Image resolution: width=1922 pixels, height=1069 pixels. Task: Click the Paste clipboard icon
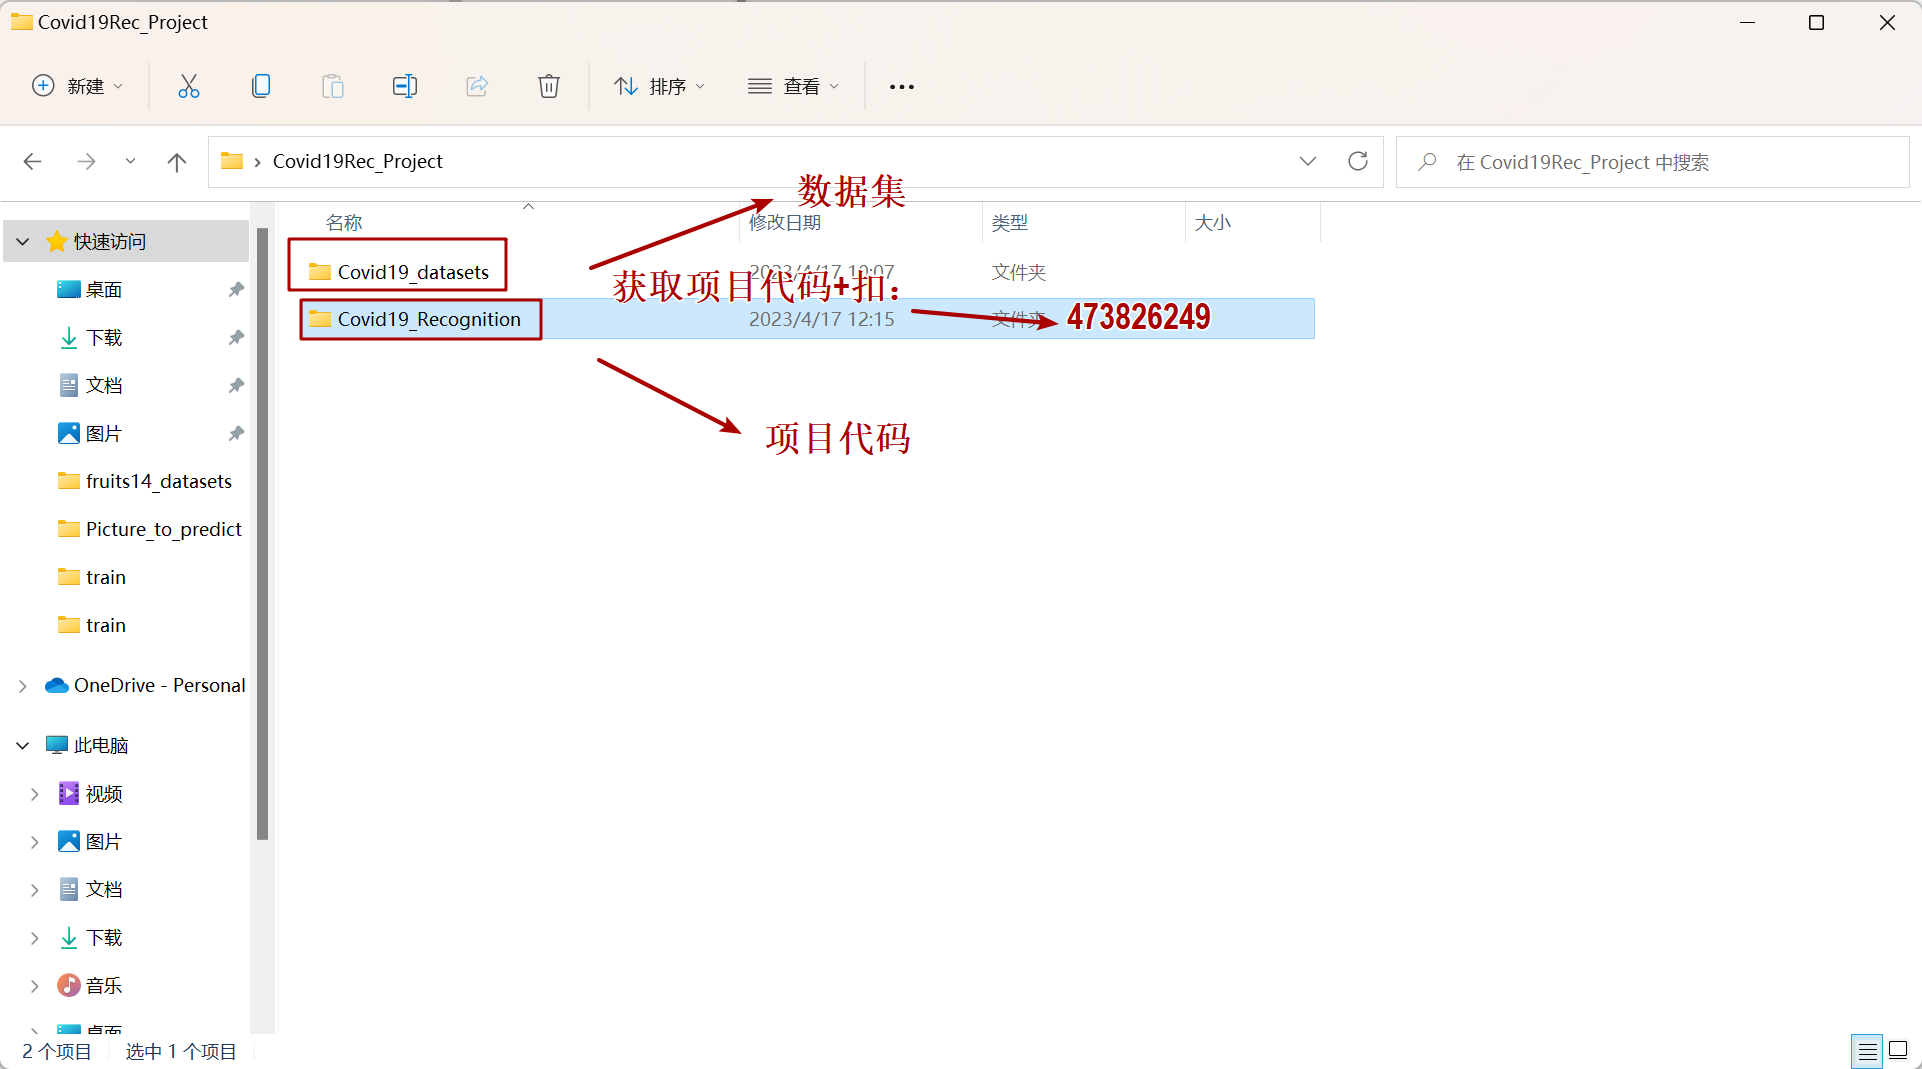coord(333,86)
